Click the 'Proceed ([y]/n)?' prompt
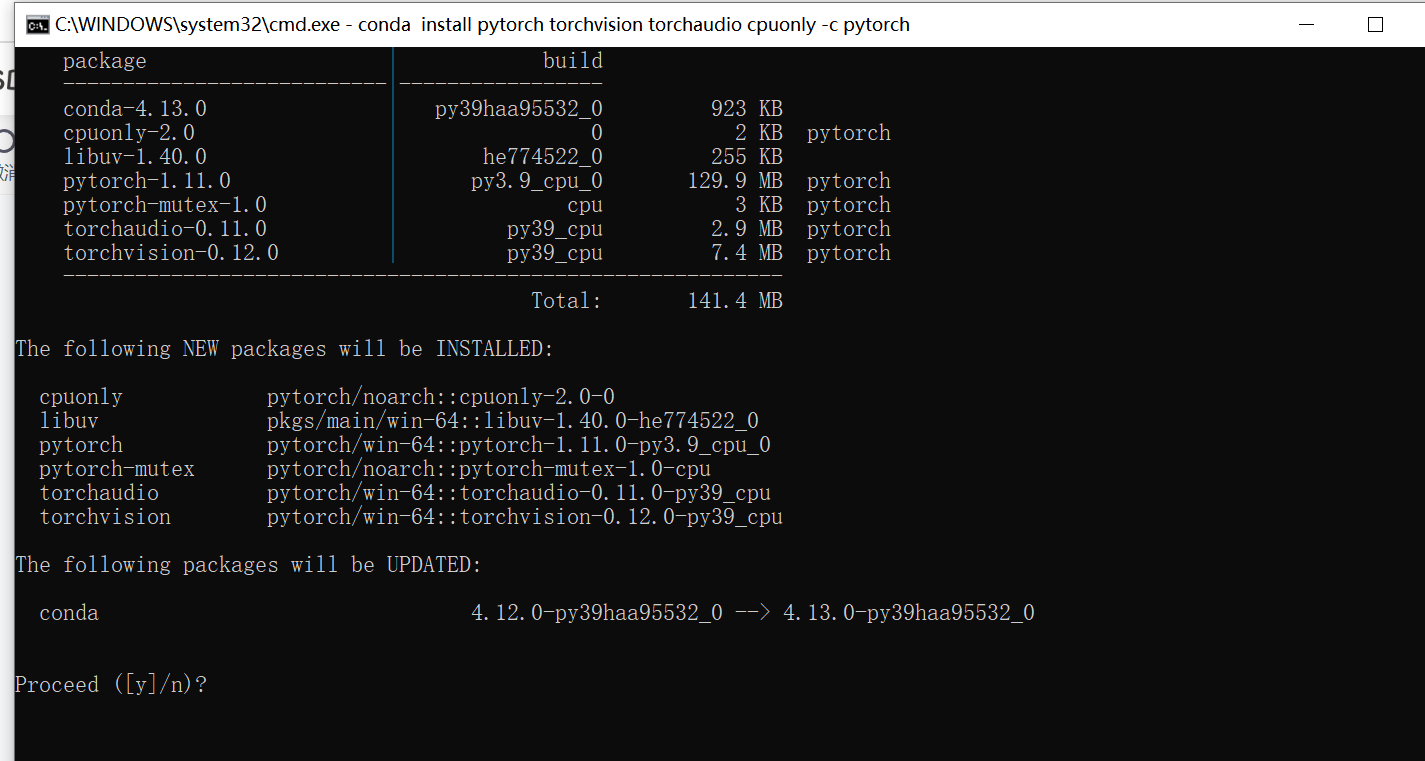 [111, 685]
